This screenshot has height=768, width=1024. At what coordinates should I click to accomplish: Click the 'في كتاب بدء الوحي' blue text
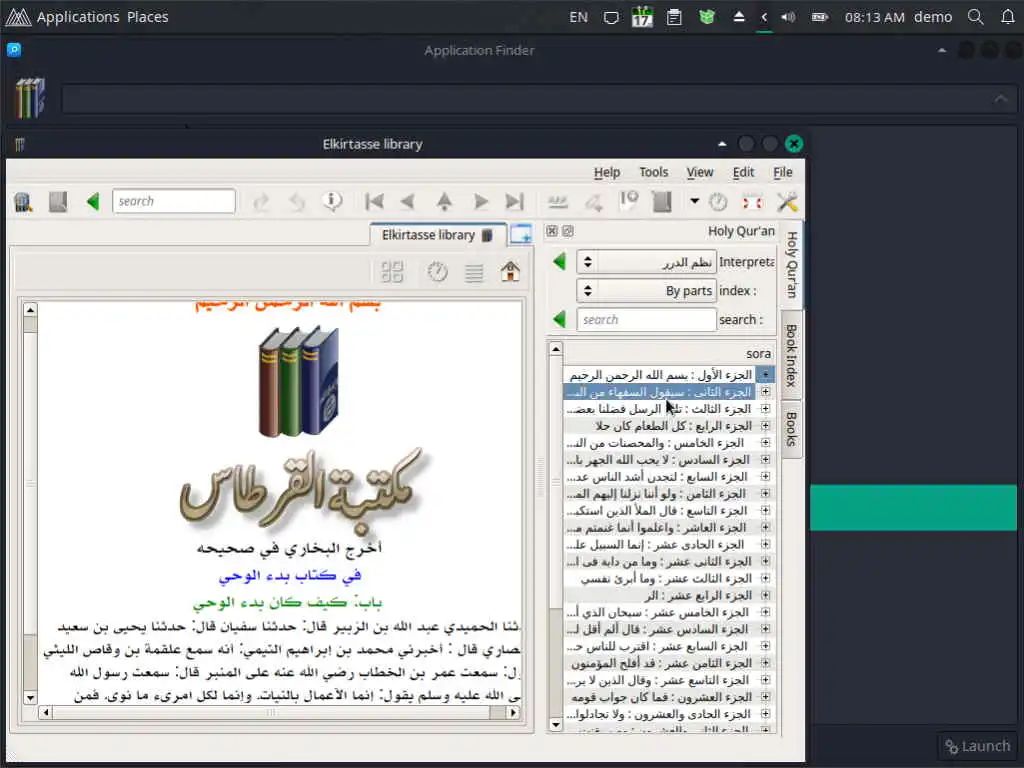click(290, 575)
